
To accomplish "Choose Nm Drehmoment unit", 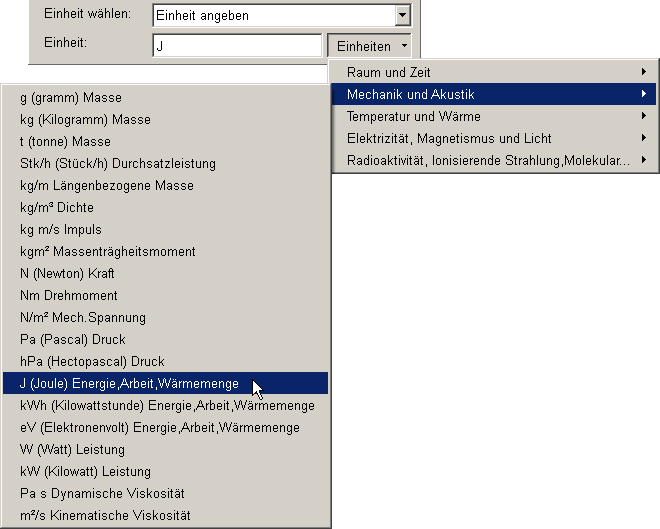I will coord(165,295).
